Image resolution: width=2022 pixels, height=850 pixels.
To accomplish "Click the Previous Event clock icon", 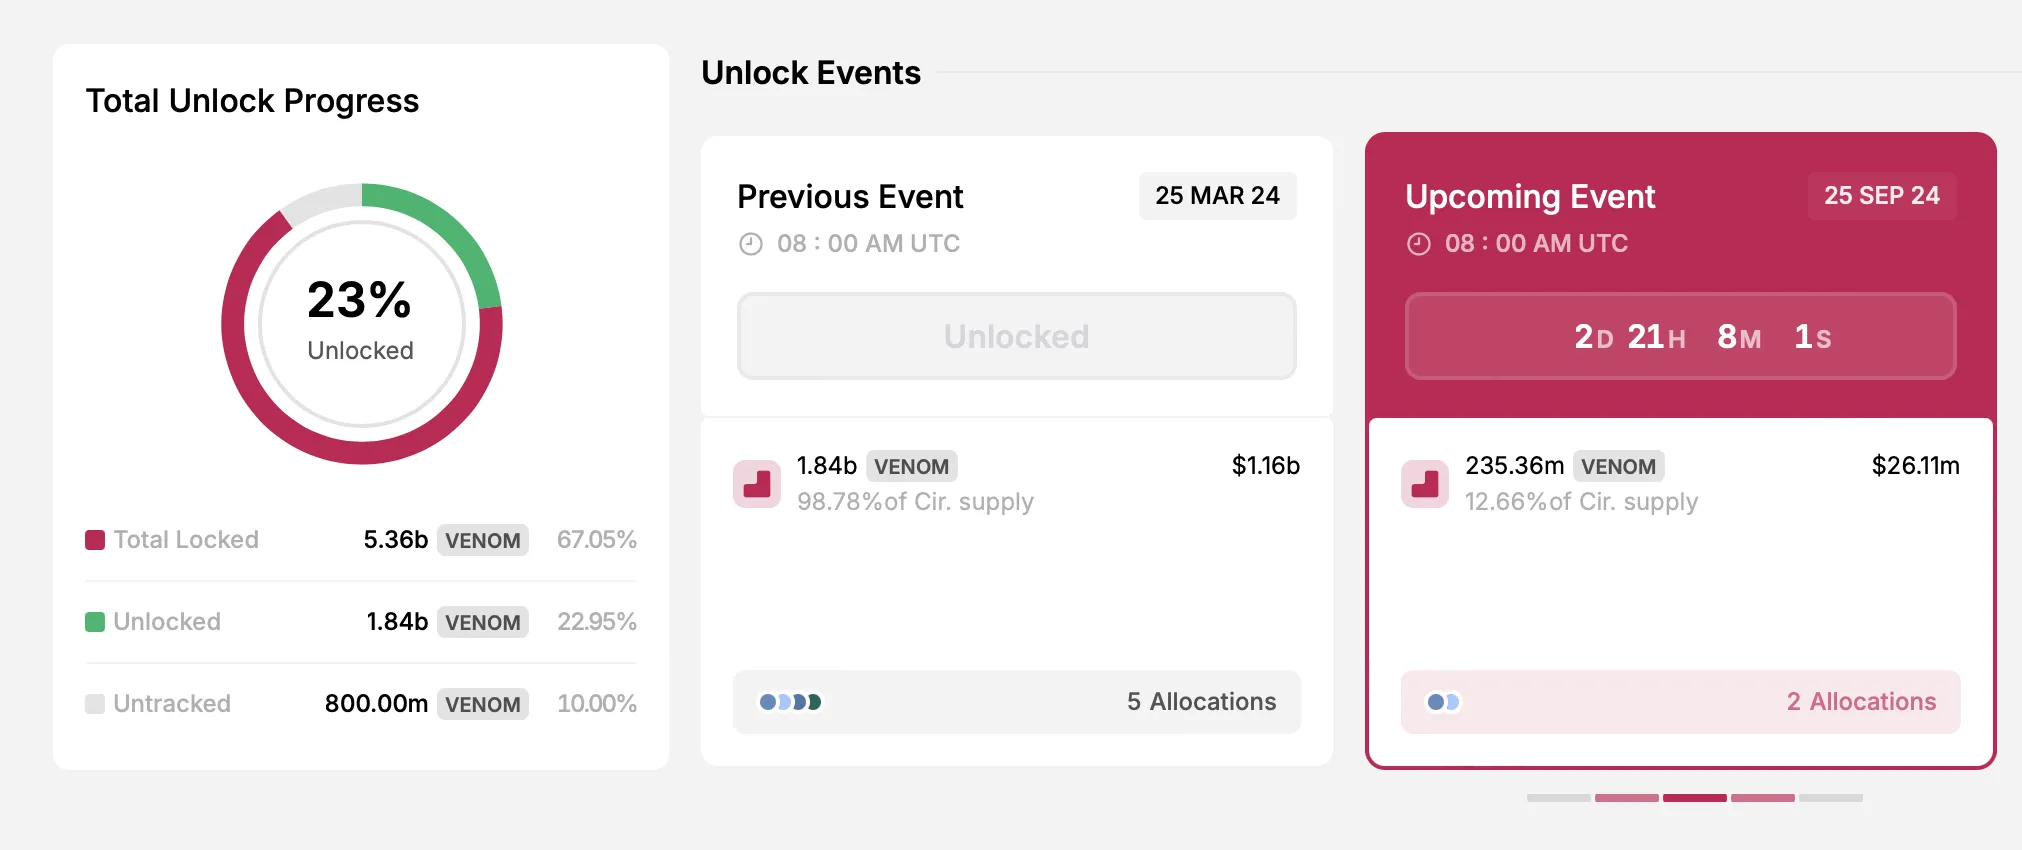I will 750,244.
